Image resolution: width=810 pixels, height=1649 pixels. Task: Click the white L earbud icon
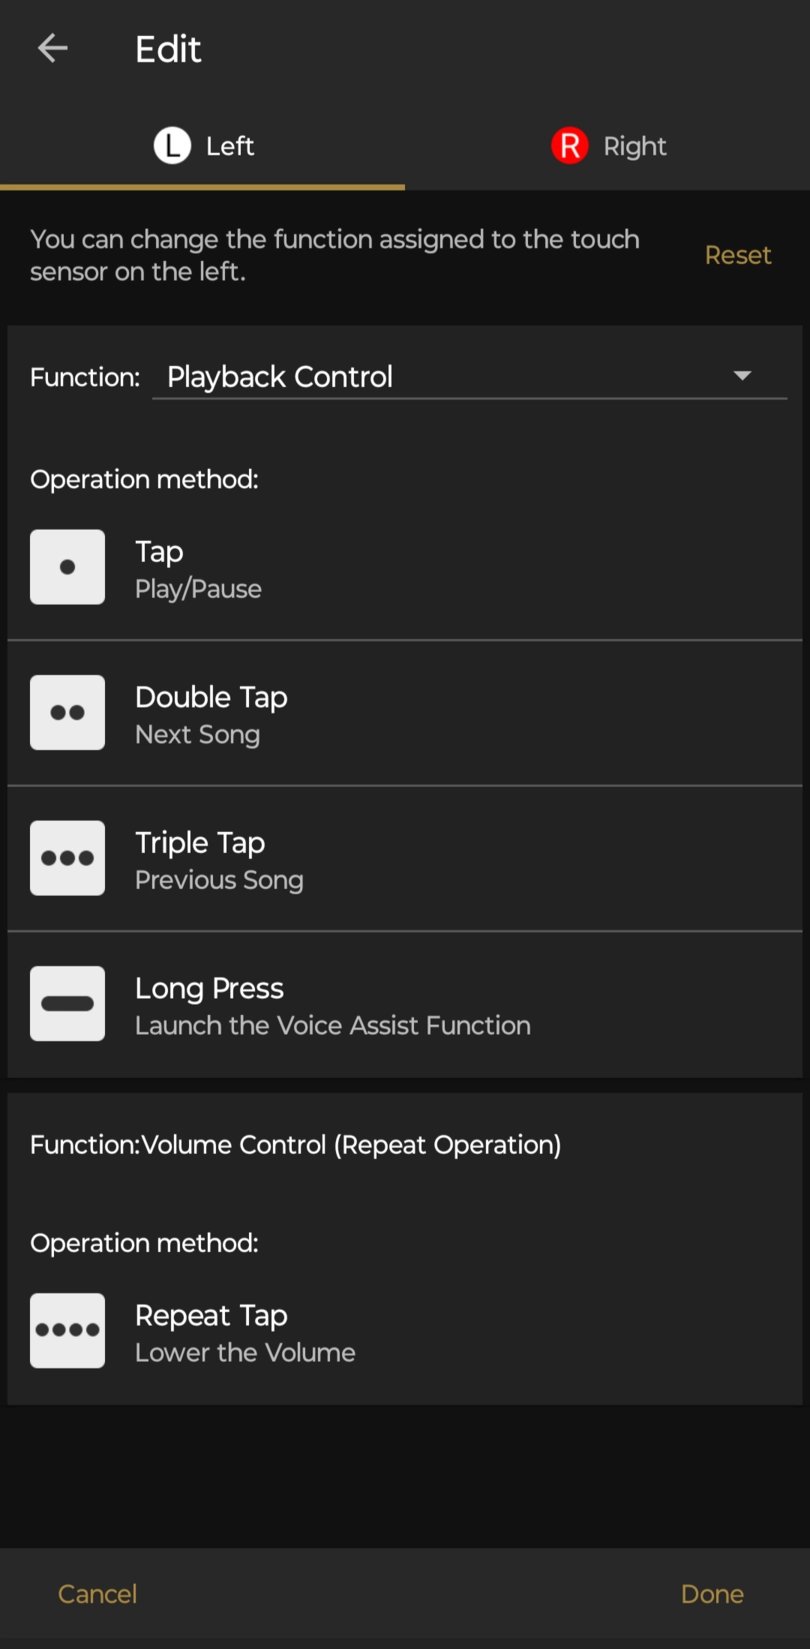tap(172, 146)
